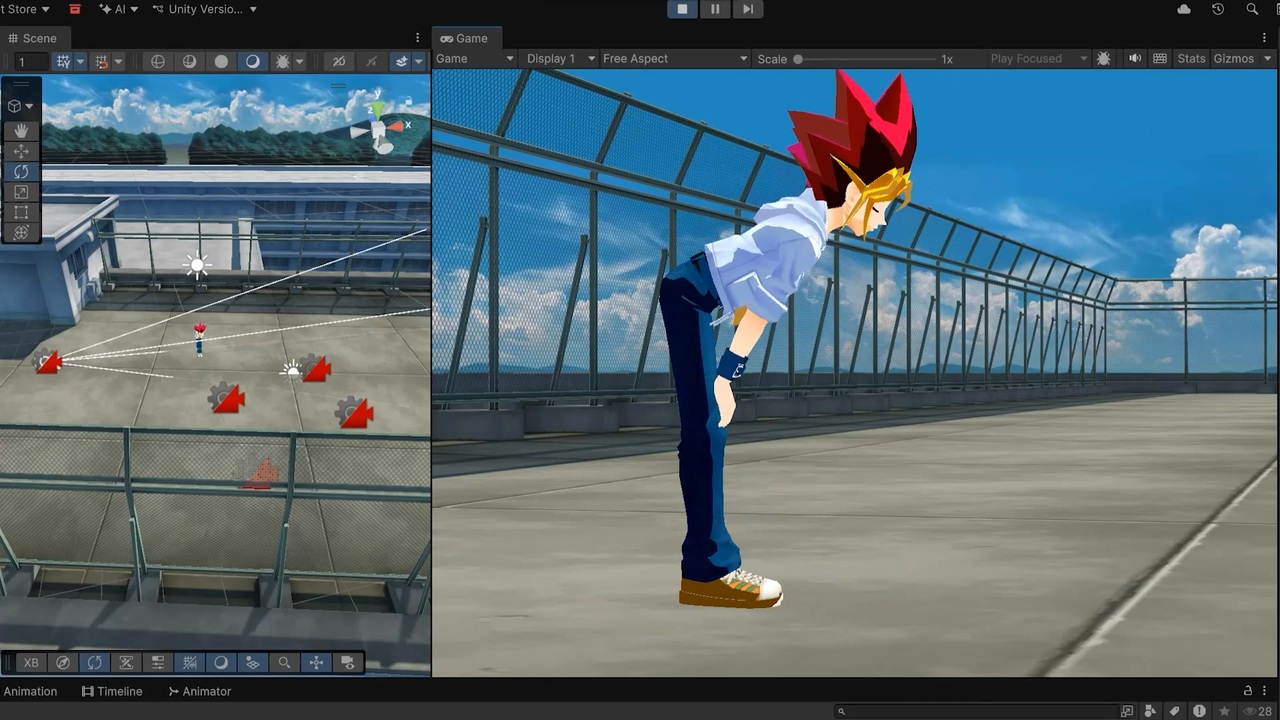Pause the running game

[715, 9]
